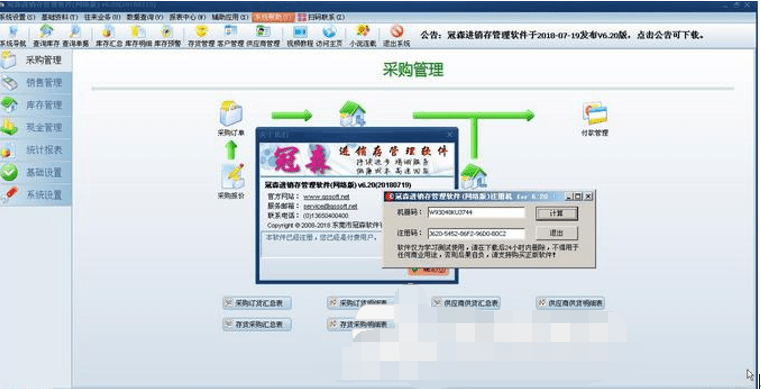Open the 报表中心 menu
Screen dimensions: 761x389
click(x=187, y=17)
